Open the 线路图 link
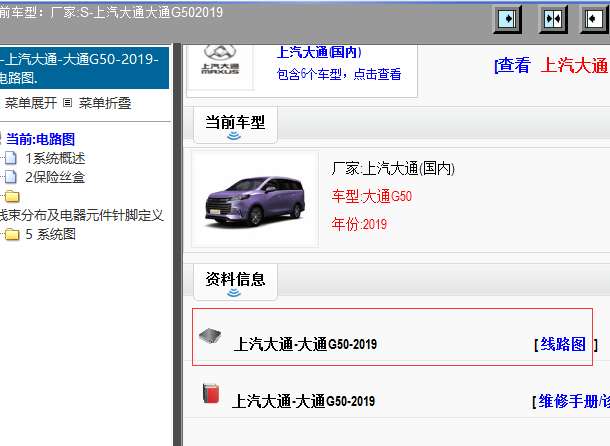Screen dimensions: 610x446 coord(563,344)
